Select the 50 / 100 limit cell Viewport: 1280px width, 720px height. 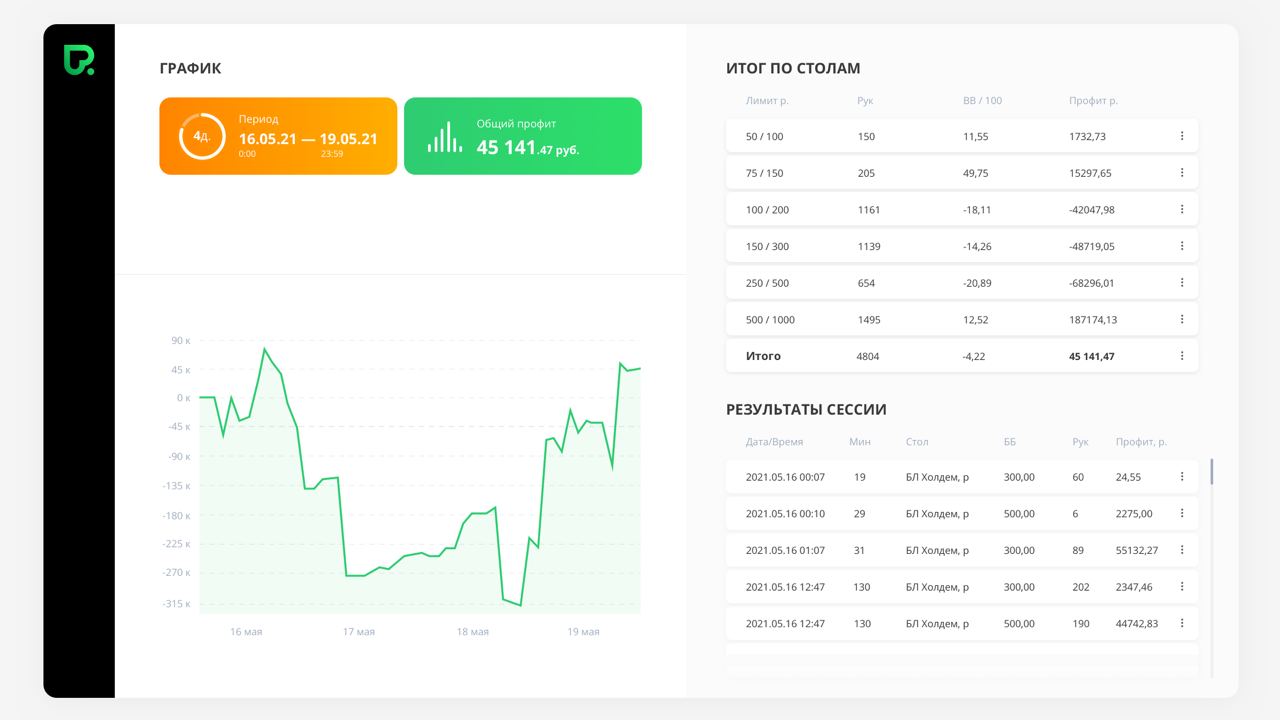click(x=765, y=136)
